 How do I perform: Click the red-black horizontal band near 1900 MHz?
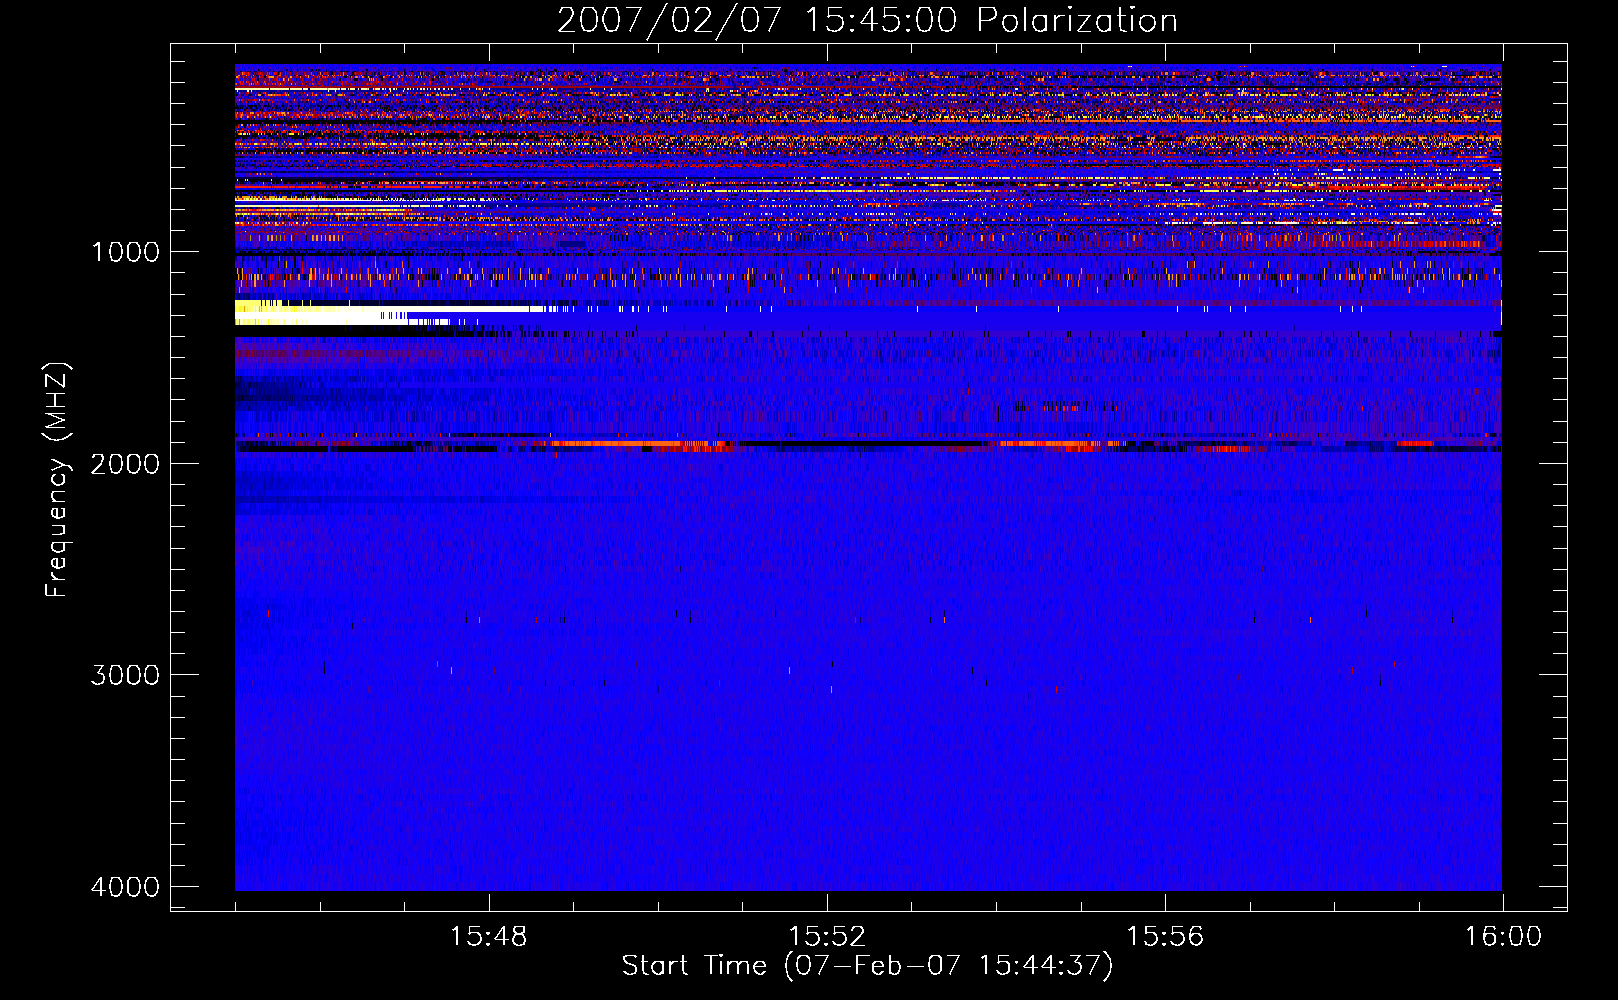coord(868,445)
